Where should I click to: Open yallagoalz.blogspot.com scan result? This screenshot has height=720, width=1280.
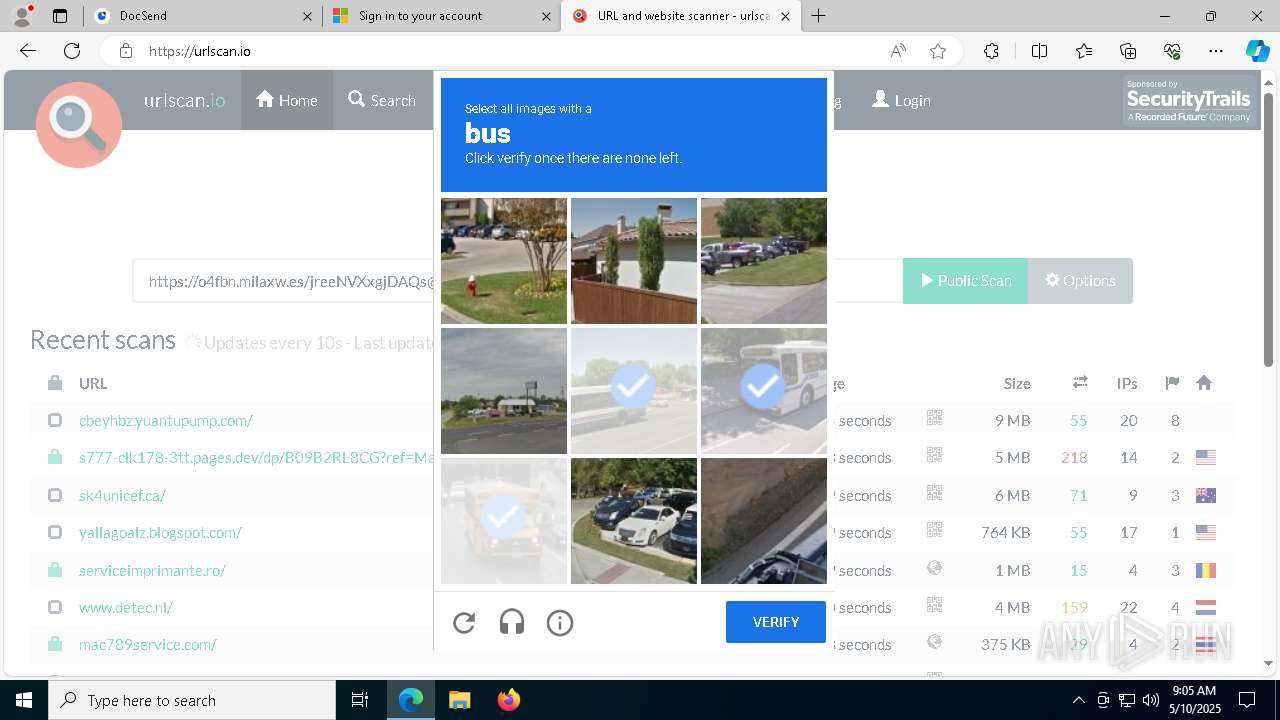[160, 532]
